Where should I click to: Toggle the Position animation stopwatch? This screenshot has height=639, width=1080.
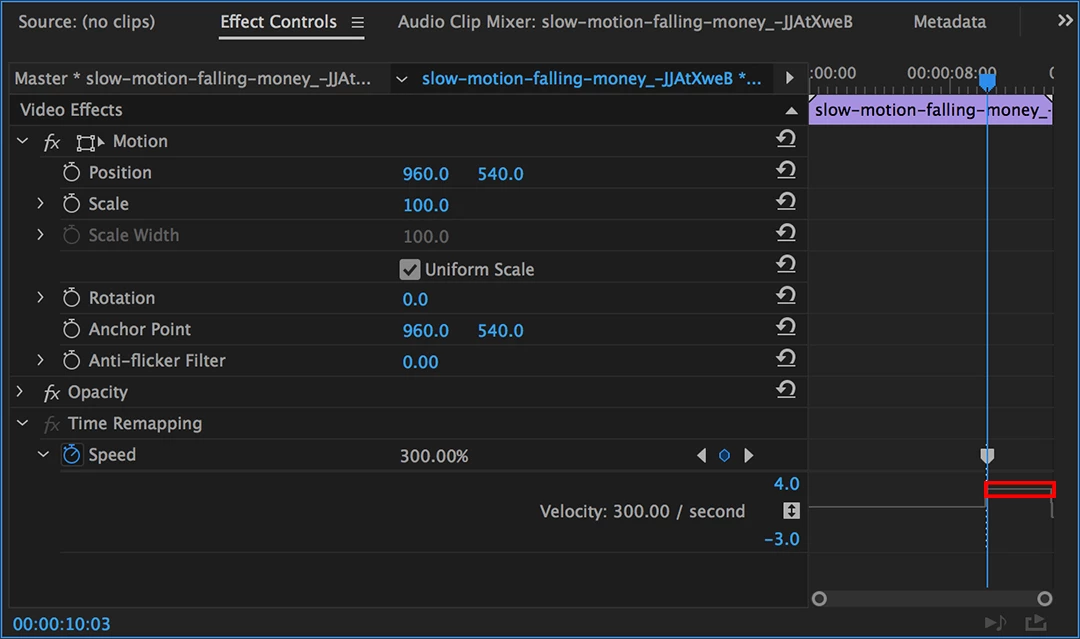click(x=72, y=172)
